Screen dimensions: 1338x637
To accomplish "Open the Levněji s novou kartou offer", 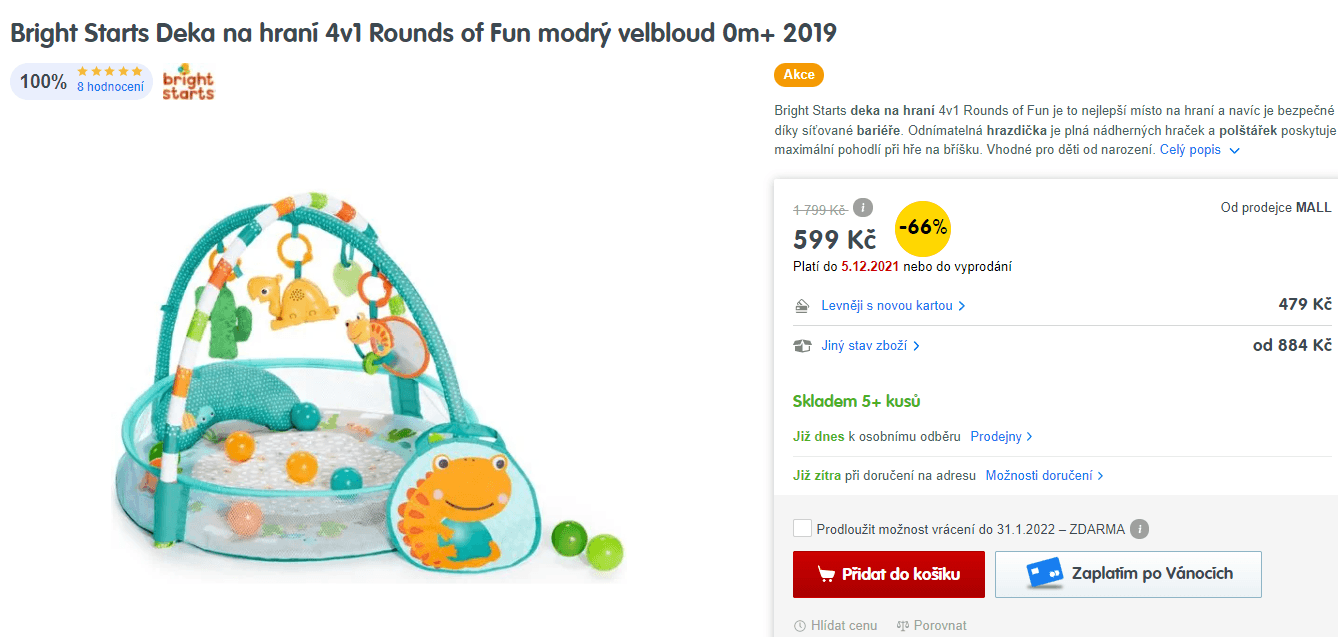I will coord(893,305).
